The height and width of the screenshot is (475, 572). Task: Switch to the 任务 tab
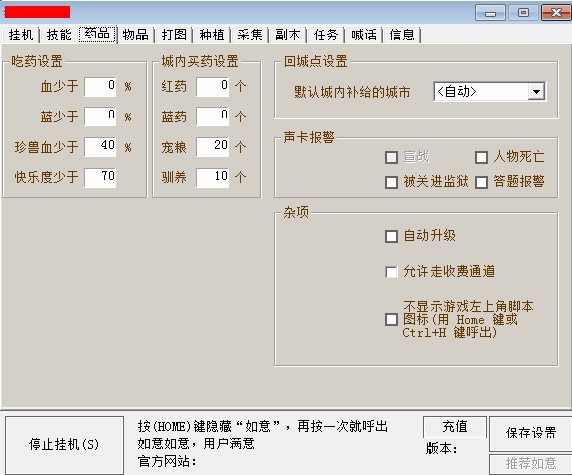[326, 35]
